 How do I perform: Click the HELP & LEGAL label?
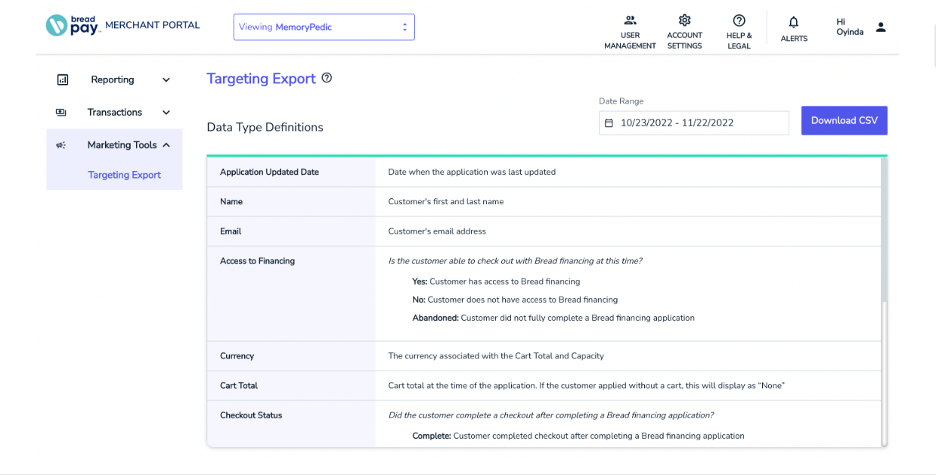739,40
